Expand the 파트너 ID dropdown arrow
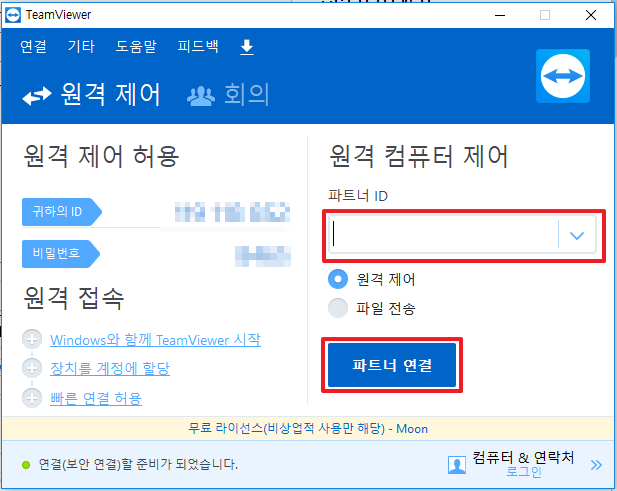Viewport: 617px width, 491px height. (x=577, y=235)
